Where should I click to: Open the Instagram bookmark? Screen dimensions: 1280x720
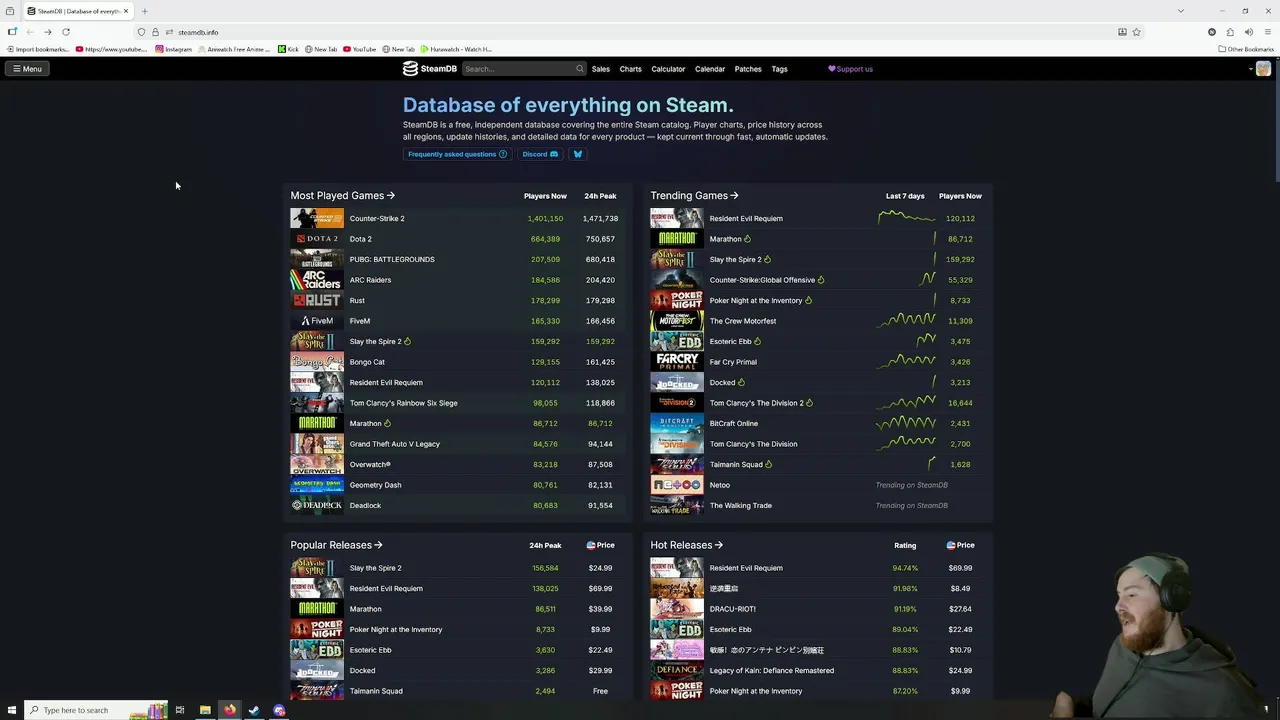click(x=173, y=49)
